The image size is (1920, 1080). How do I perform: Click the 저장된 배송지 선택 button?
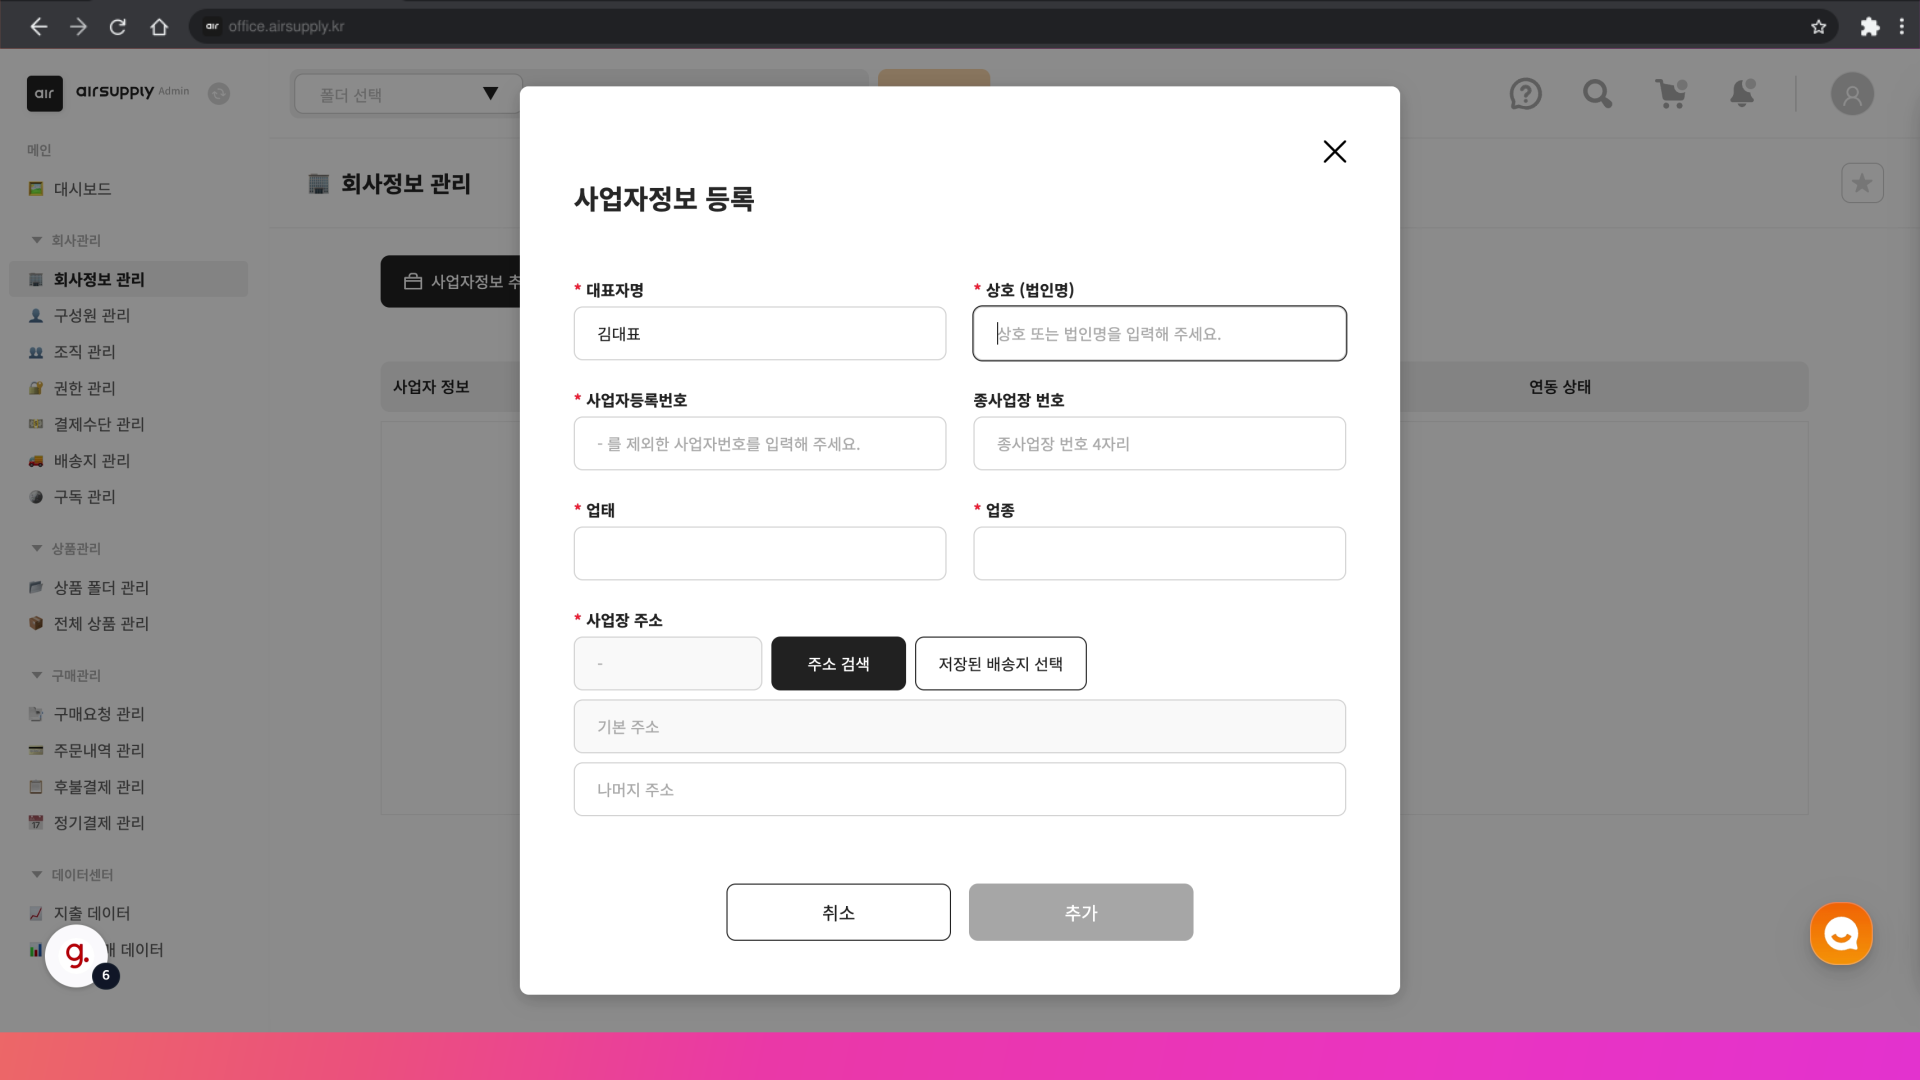[1000, 664]
